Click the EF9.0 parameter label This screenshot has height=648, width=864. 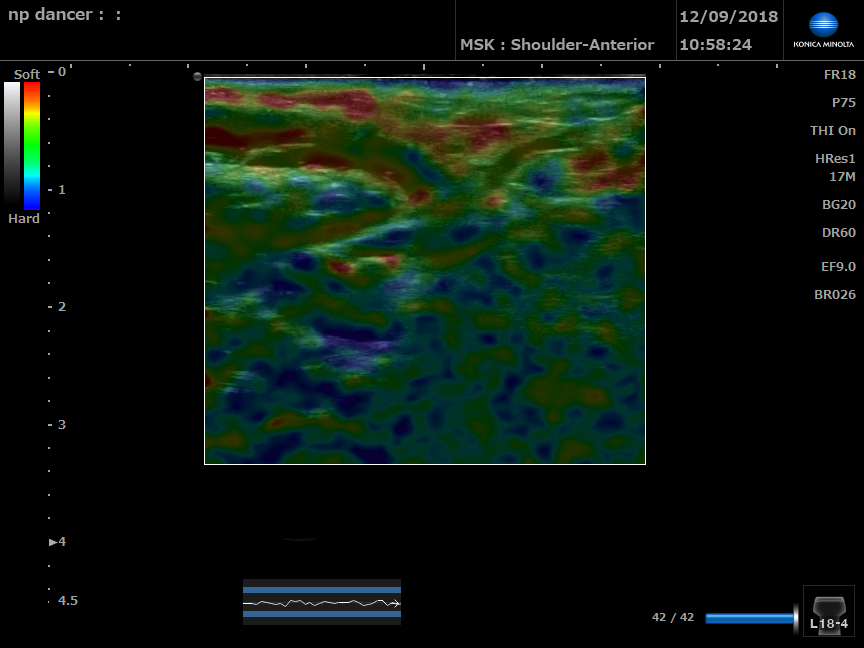(838, 267)
